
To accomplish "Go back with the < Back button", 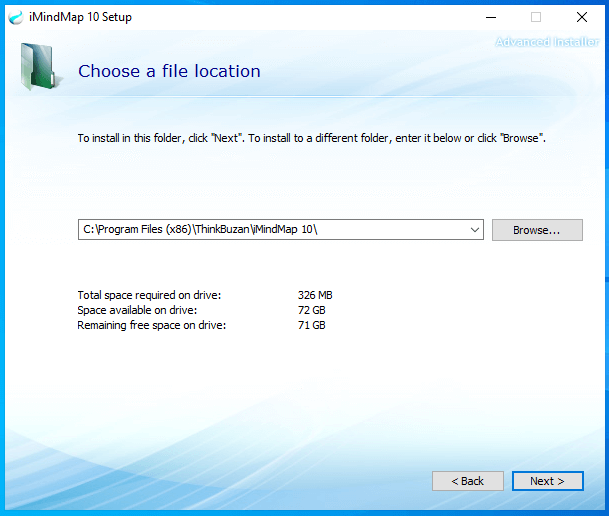I will [468, 481].
